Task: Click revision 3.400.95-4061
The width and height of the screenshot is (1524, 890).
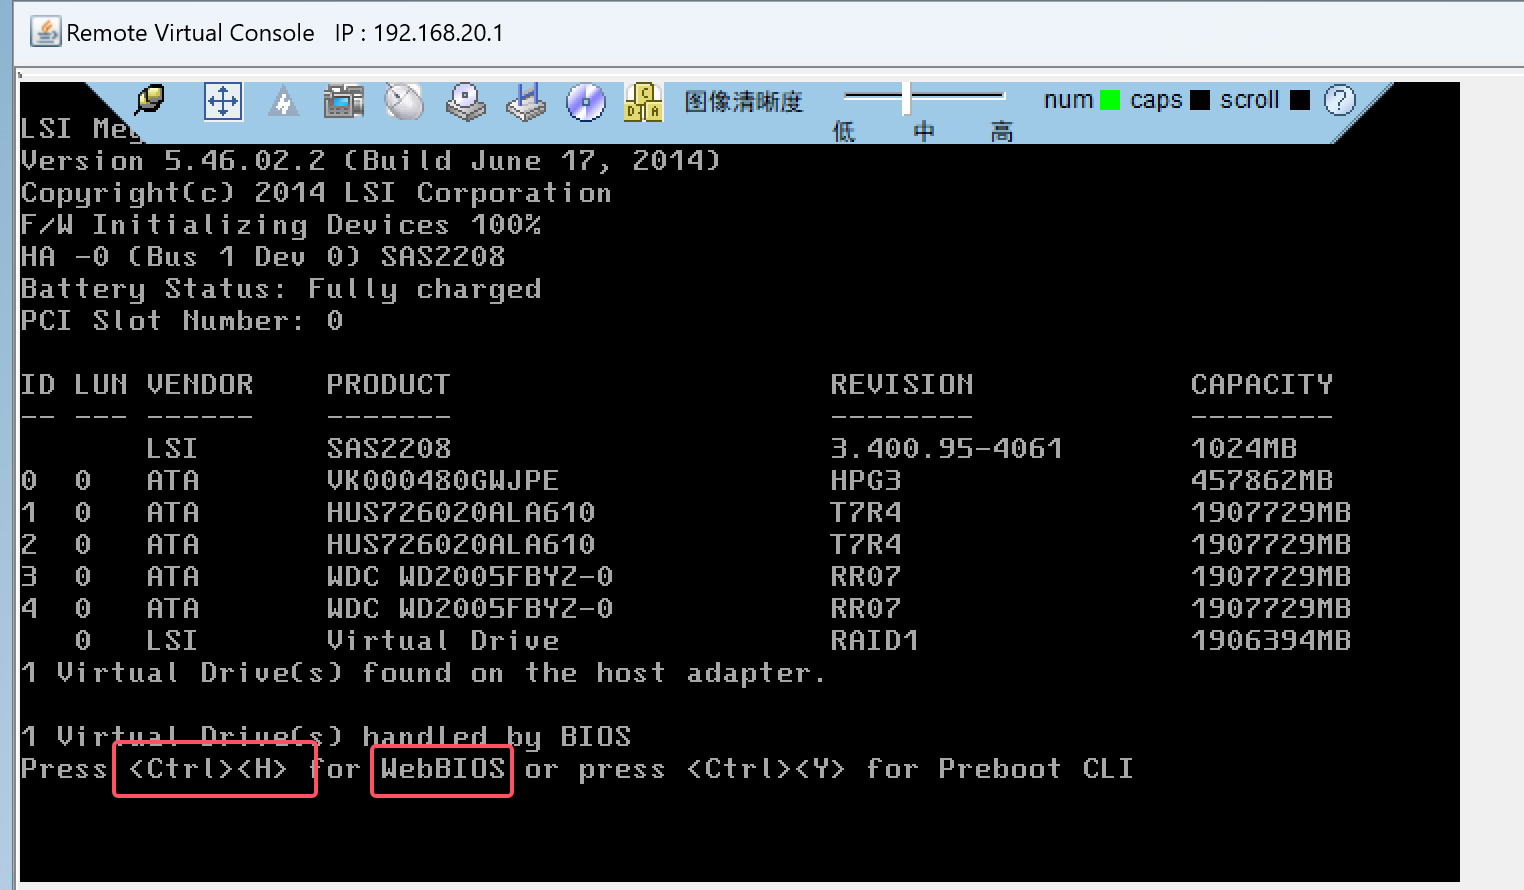Action: coord(946,449)
